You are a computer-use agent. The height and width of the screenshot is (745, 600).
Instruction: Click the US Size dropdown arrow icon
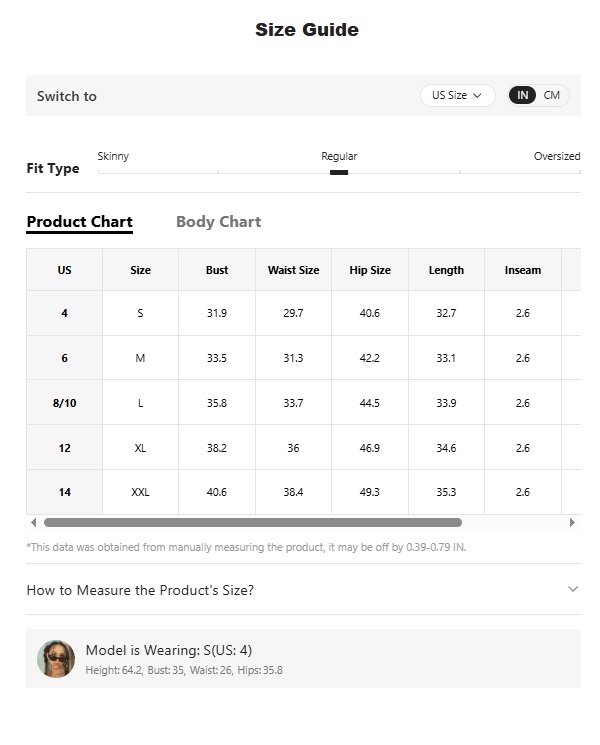[477, 96]
